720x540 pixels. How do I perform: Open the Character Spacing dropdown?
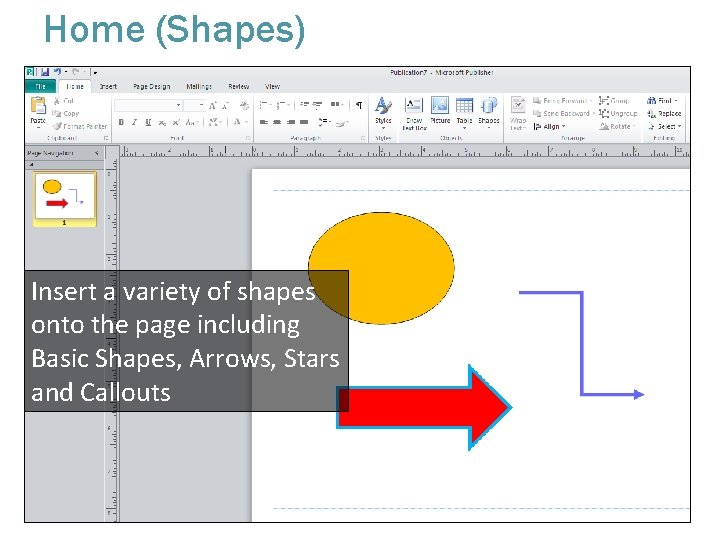click(215, 122)
